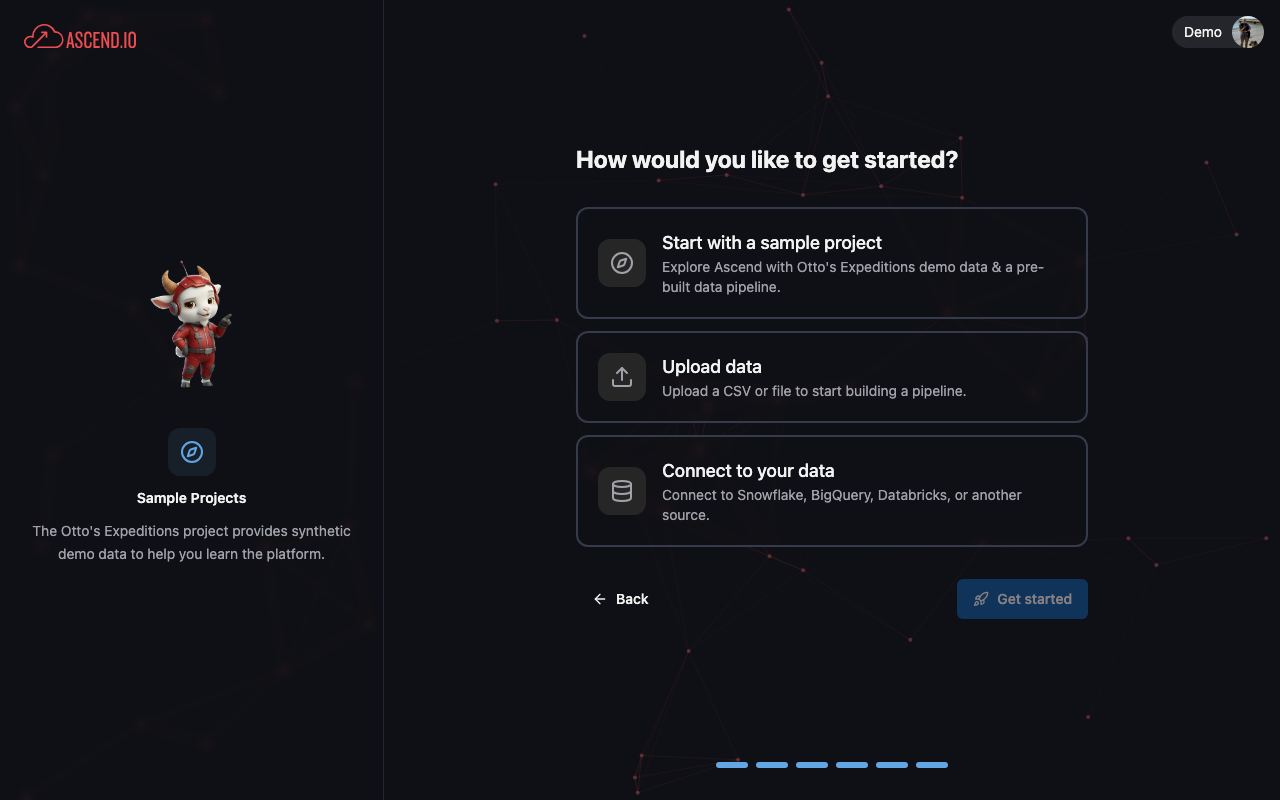Viewport: 1280px width, 800px height.
Task: Click the database icon beside Connect to your data
Action: click(x=621, y=491)
